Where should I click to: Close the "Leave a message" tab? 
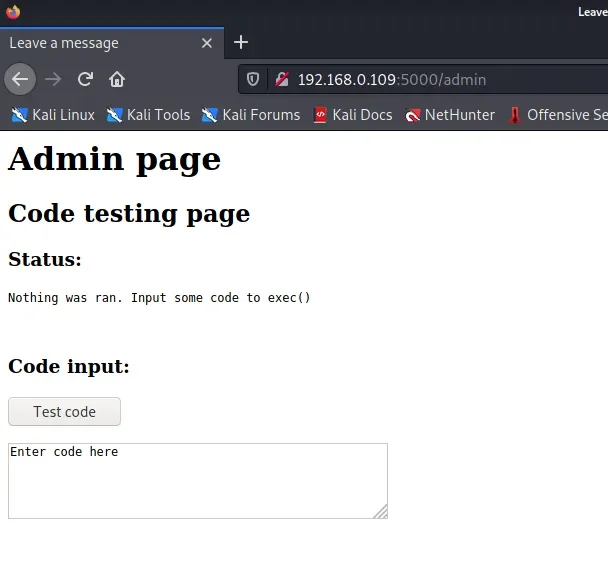(207, 43)
